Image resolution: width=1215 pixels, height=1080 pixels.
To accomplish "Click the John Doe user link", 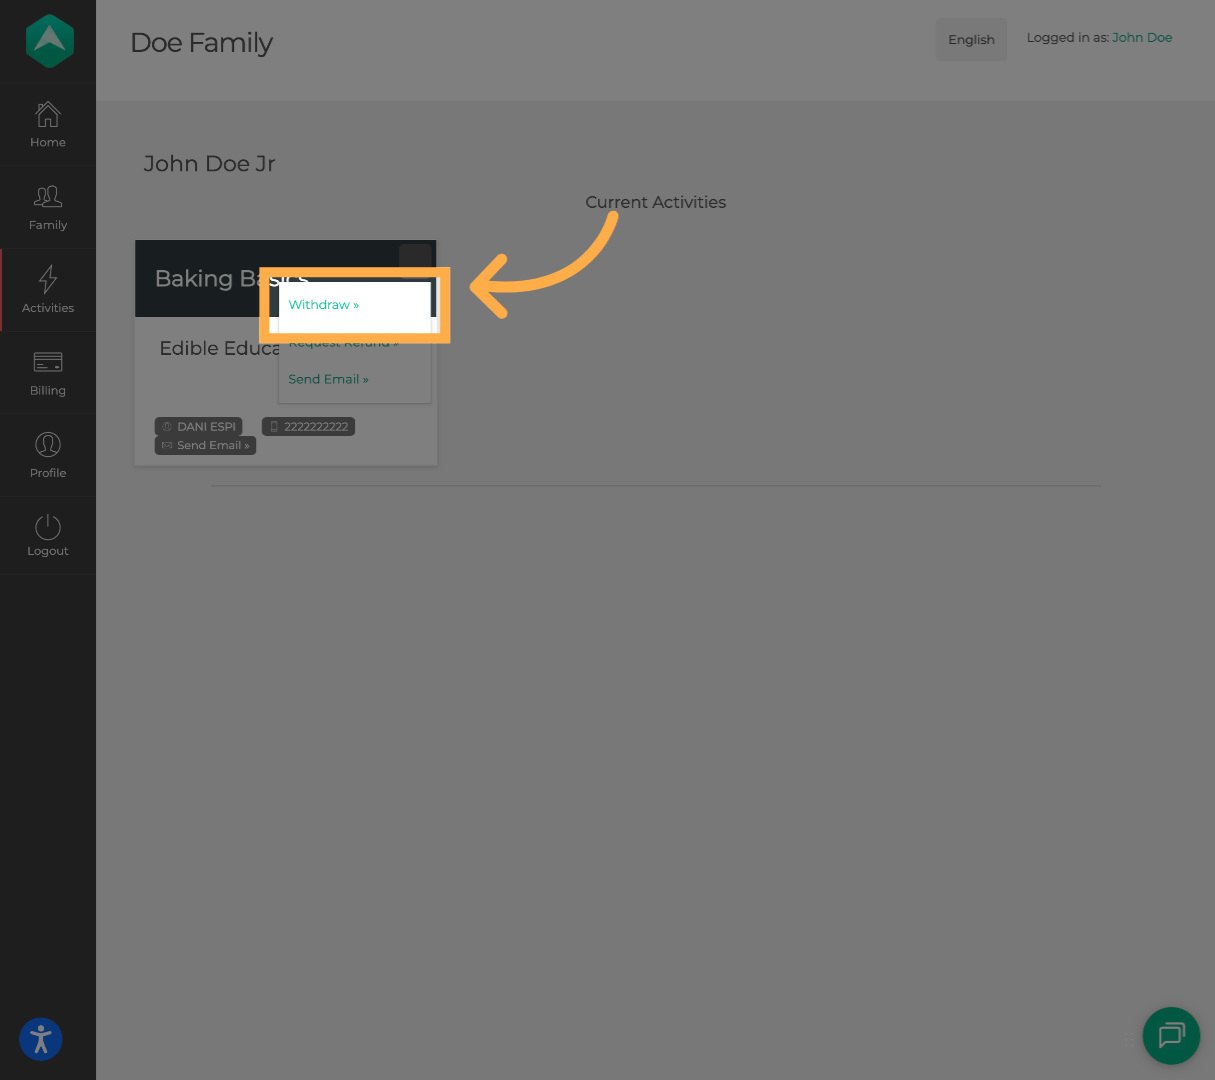I will pos(1142,38).
